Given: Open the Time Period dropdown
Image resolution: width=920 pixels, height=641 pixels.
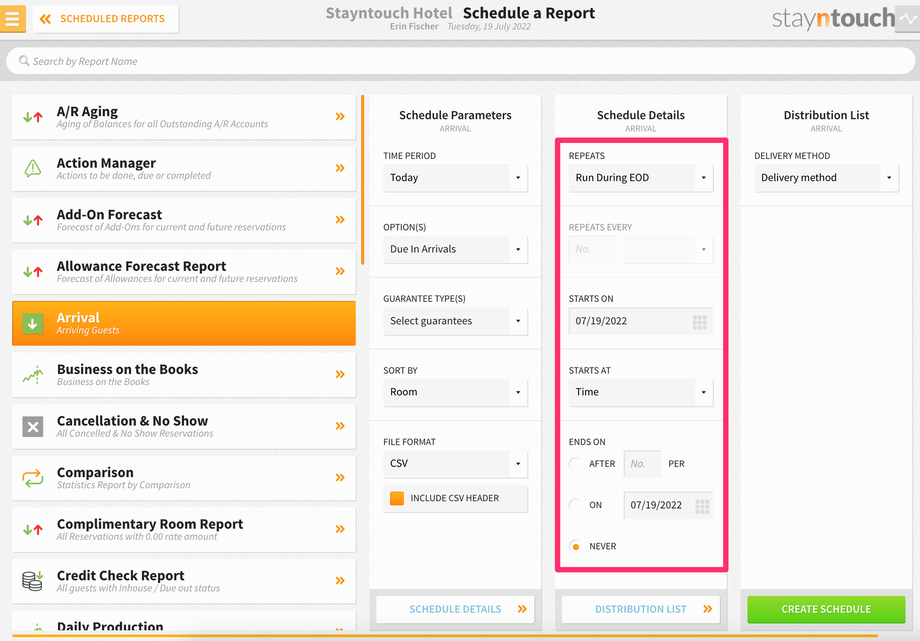Looking at the screenshot, I should tap(455, 178).
